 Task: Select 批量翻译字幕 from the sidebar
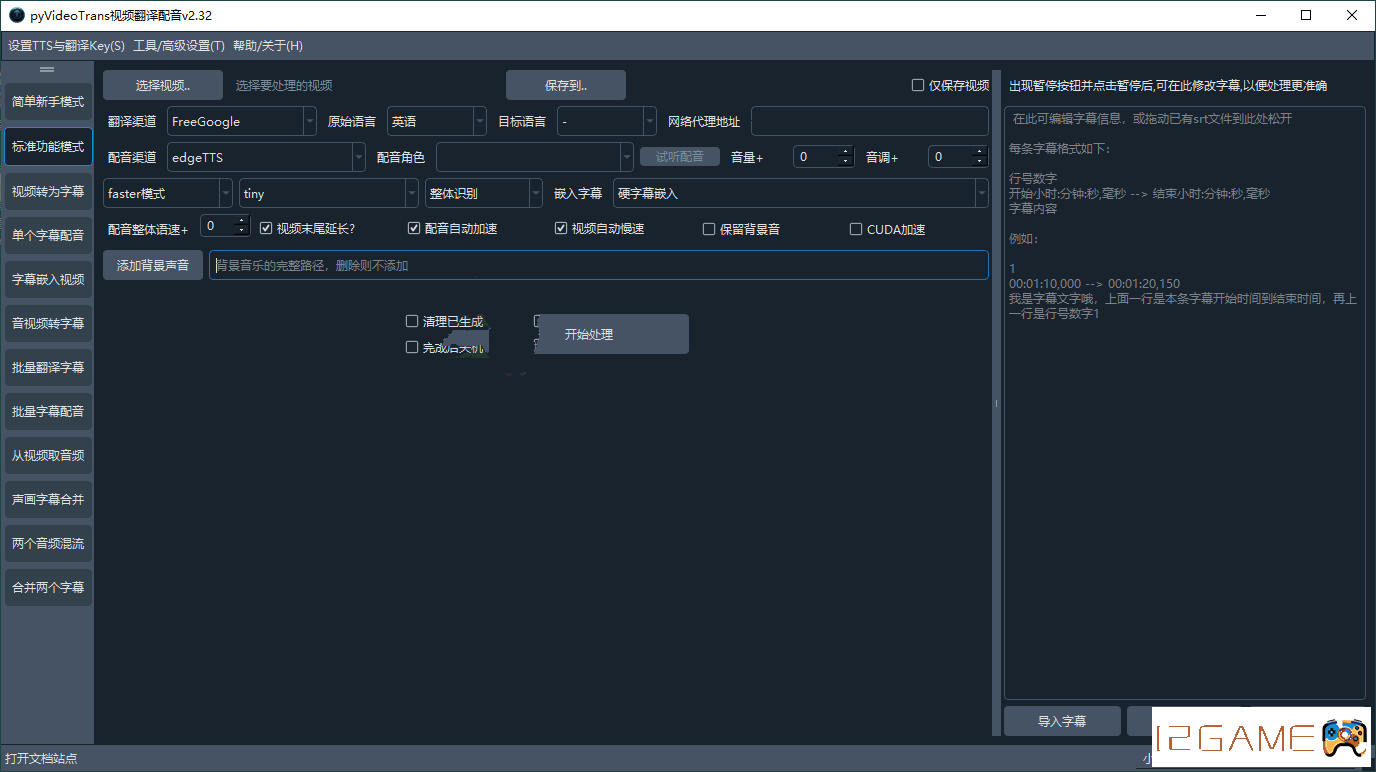(48, 367)
